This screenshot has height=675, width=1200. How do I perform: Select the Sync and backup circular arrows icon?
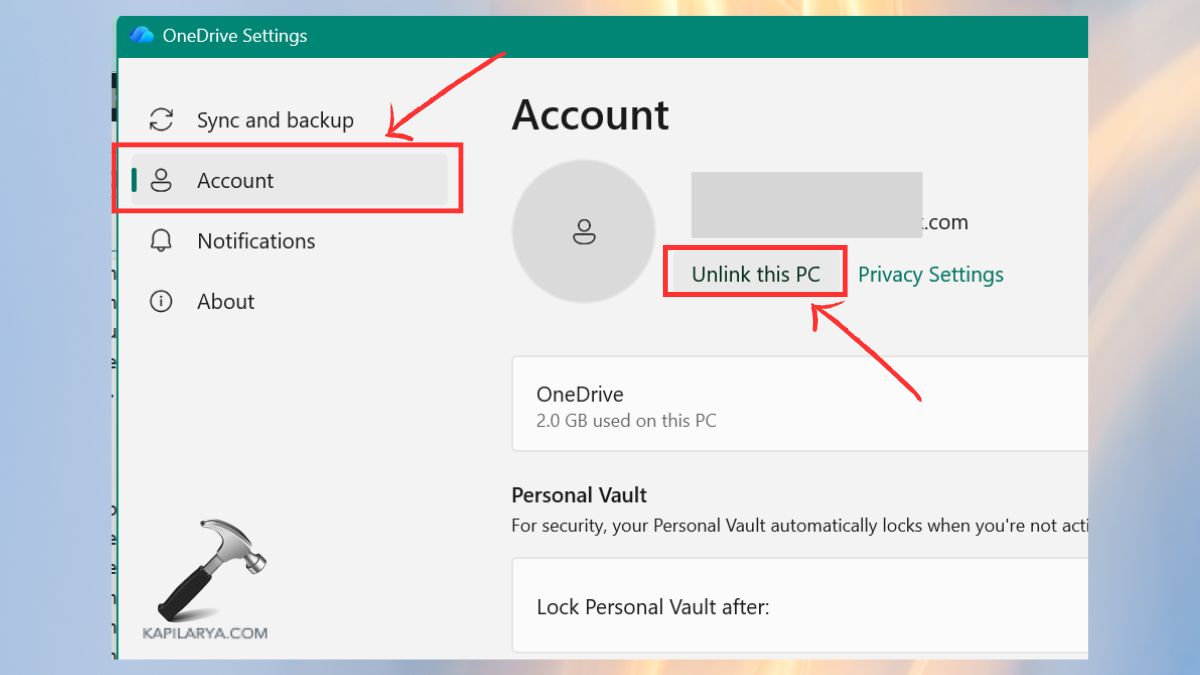(161, 119)
